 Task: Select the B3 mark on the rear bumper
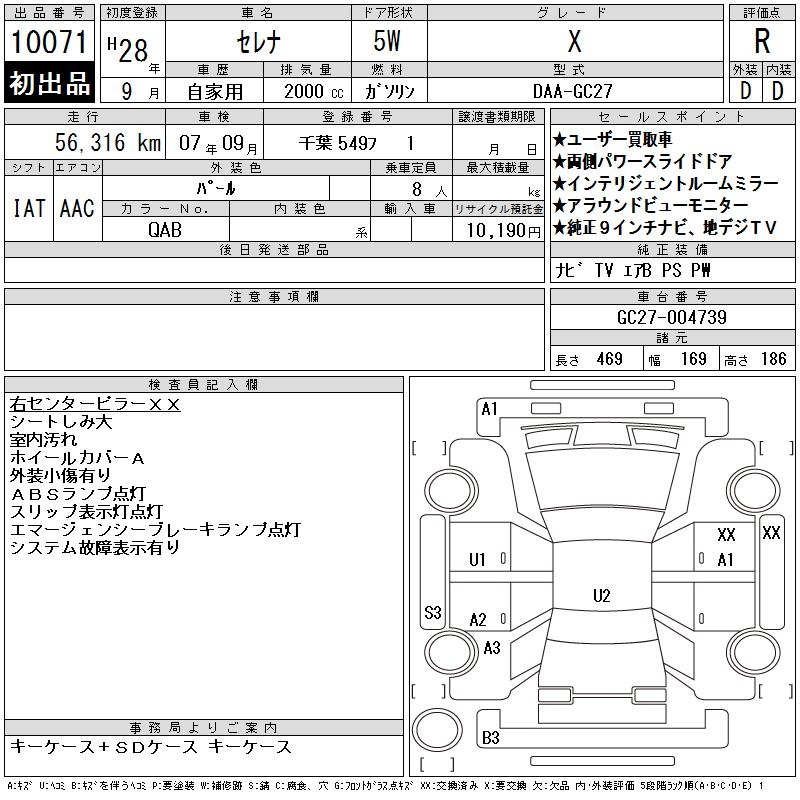pyautogui.click(x=490, y=737)
